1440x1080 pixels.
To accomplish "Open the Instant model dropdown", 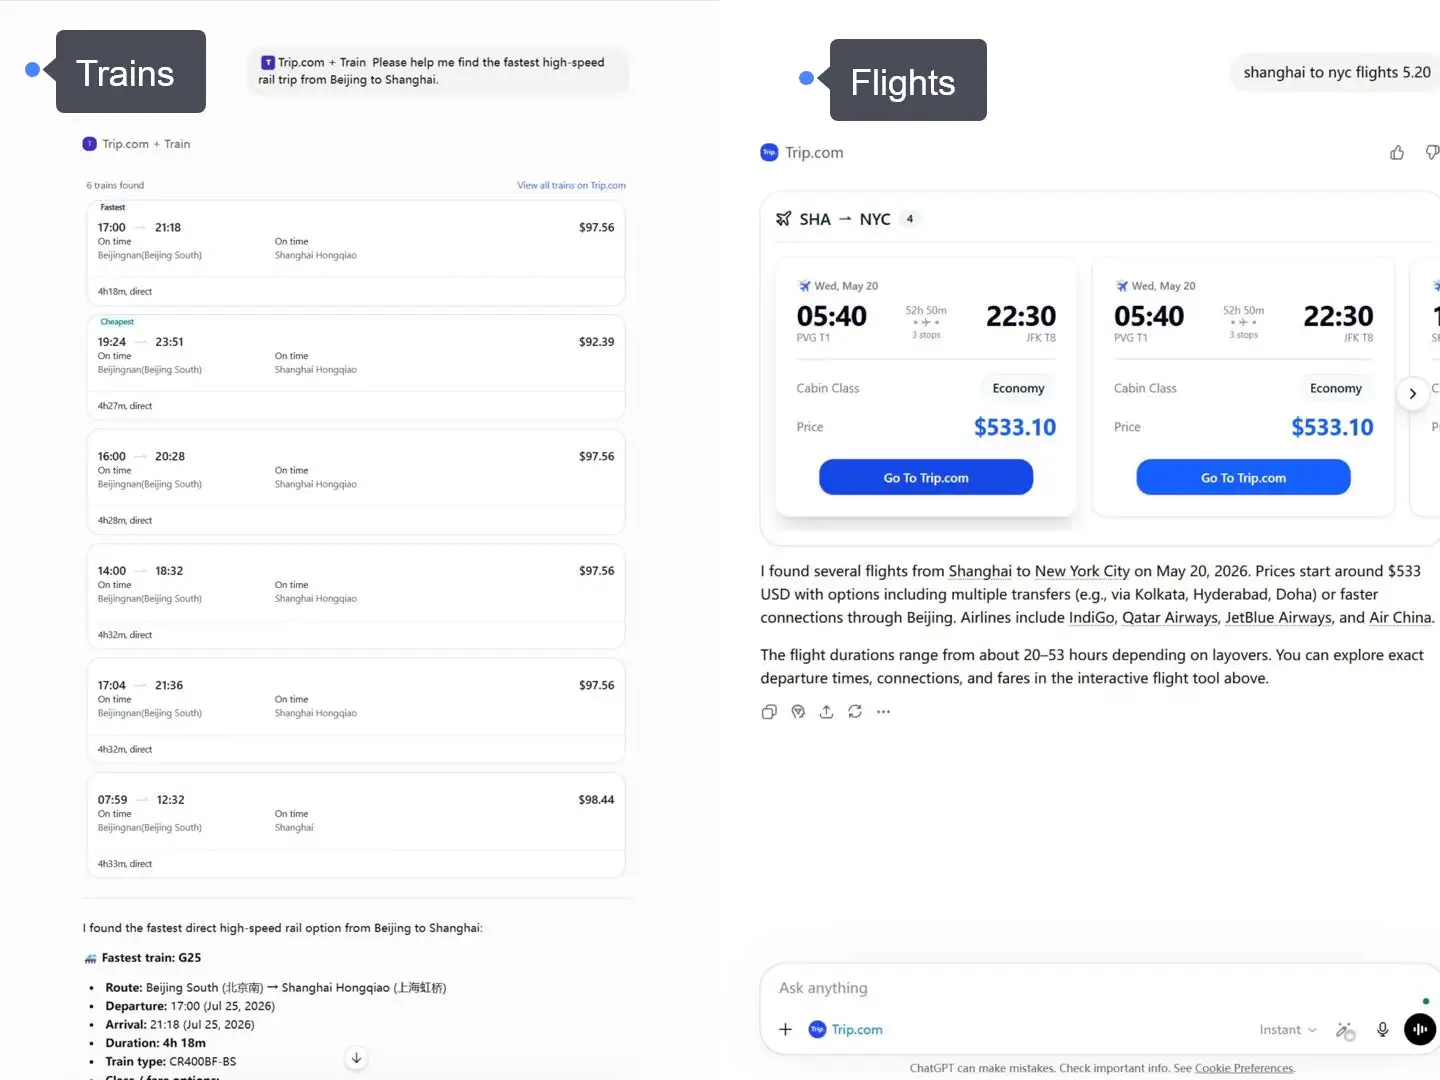I will [x=1288, y=1030].
